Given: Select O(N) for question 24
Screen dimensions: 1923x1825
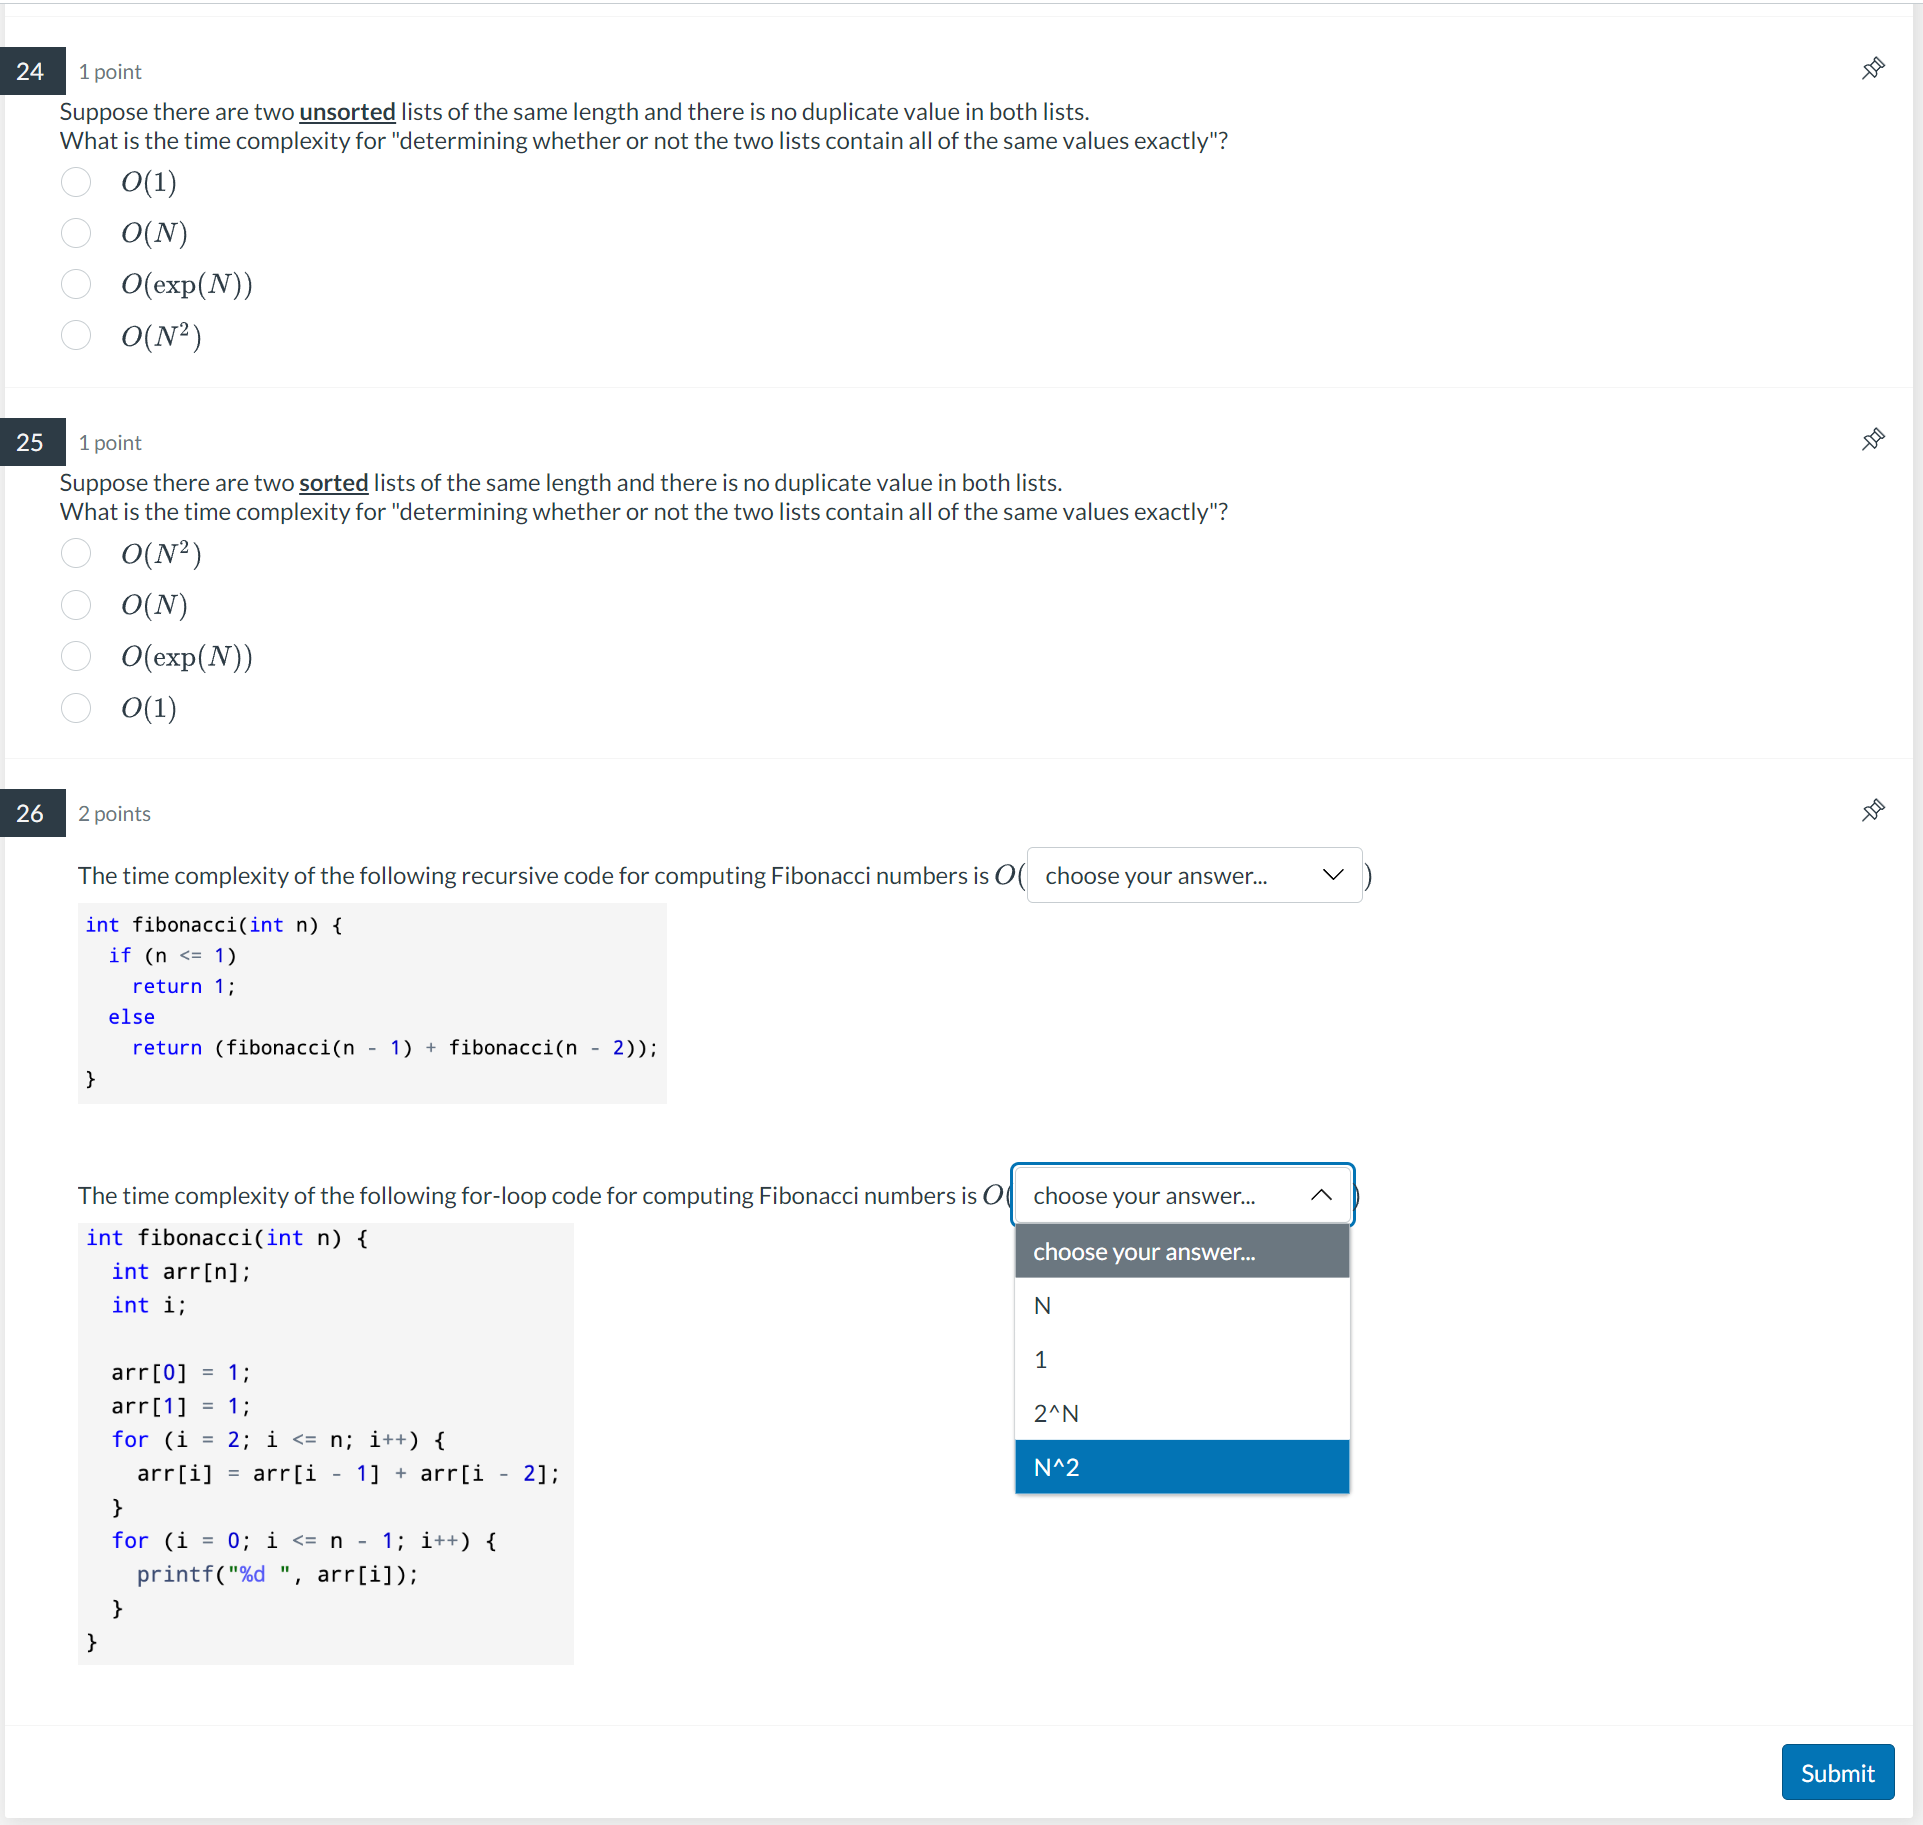Looking at the screenshot, I should (x=76, y=233).
